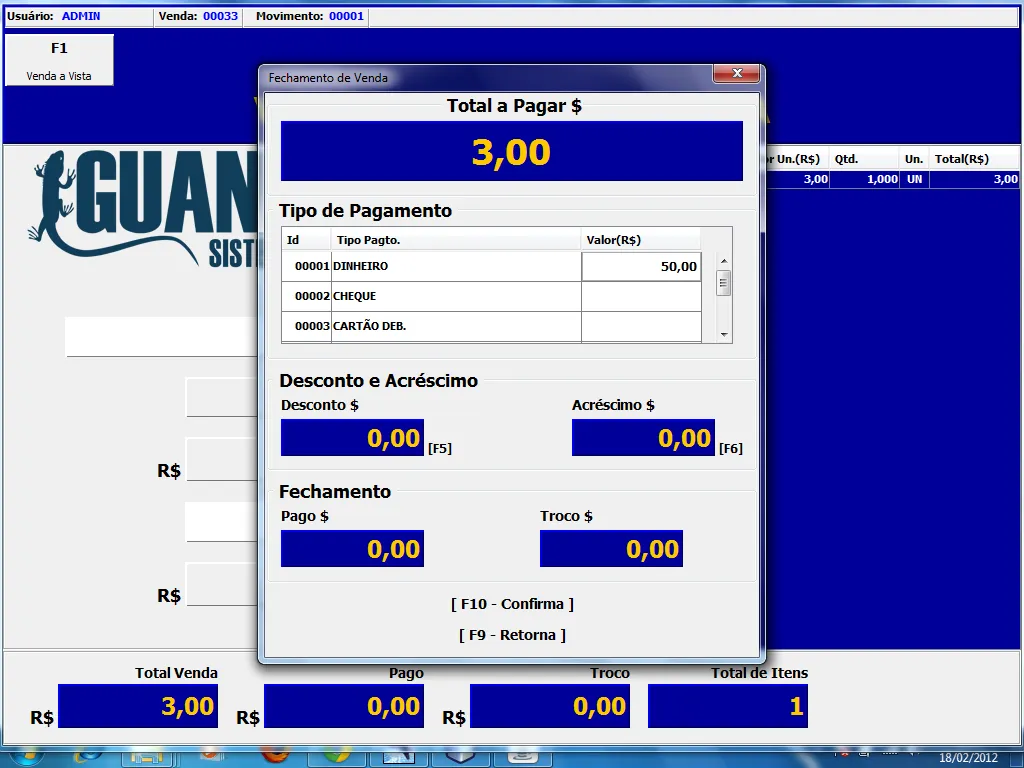Click the bottom Troco 0,00 display
The width and height of the screenshot is (1024, 768).
(550, 706)
